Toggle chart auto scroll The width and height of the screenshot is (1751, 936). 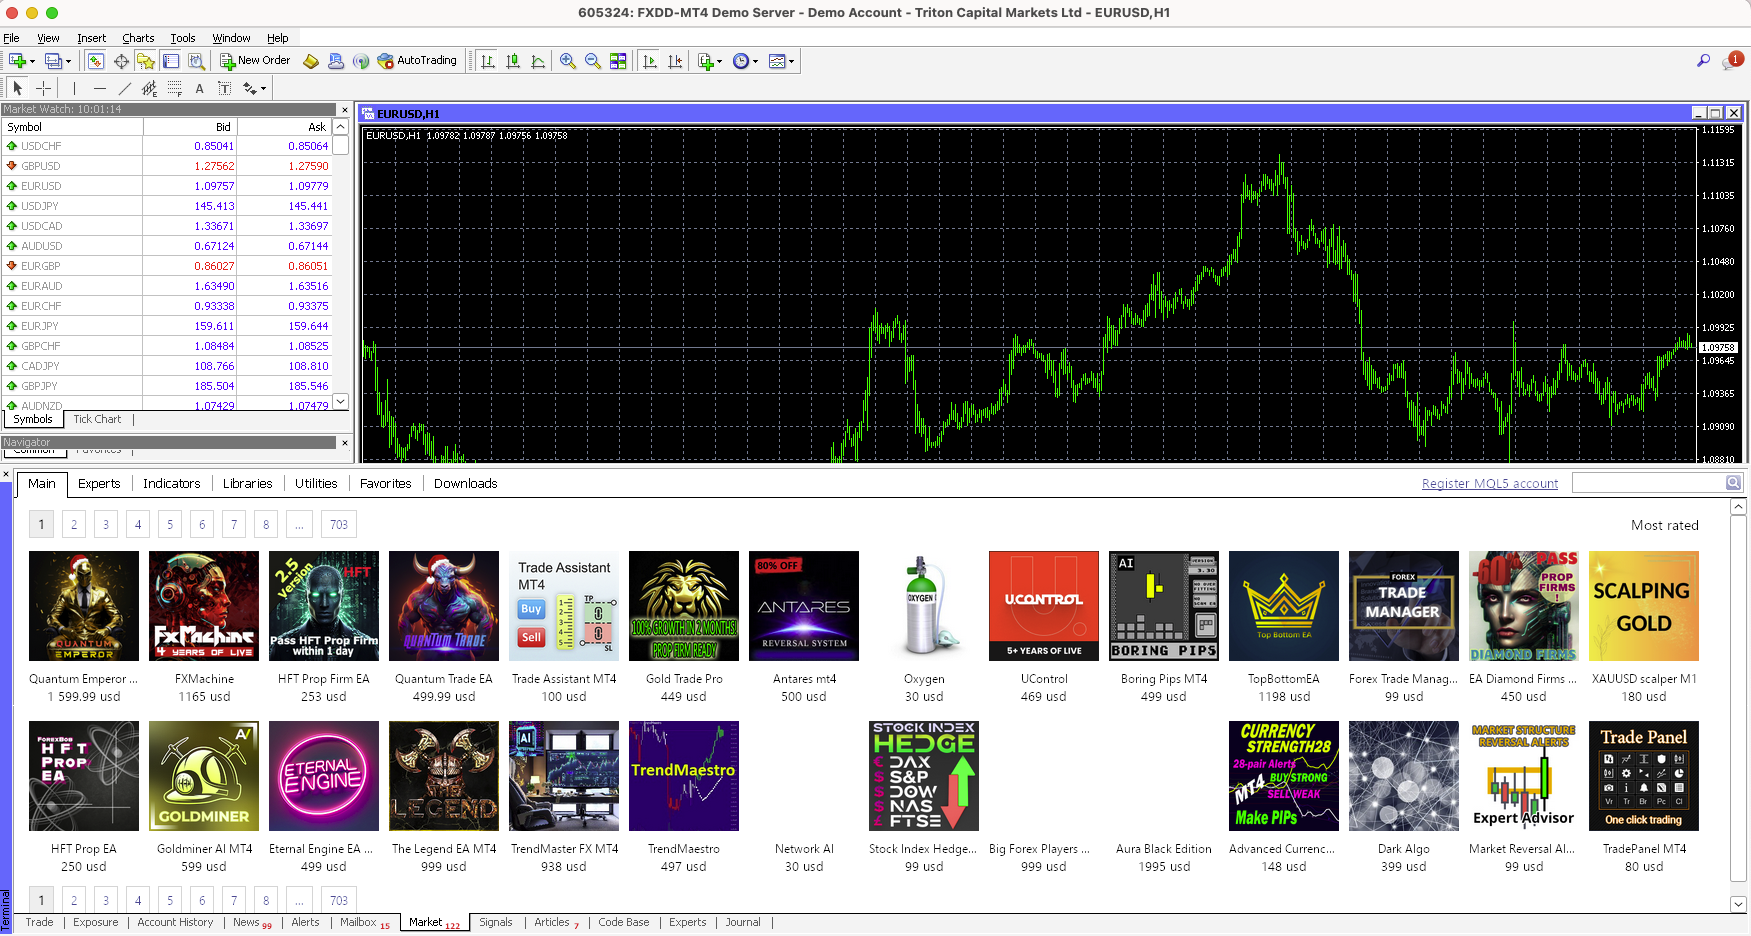(x=650, y=61)
